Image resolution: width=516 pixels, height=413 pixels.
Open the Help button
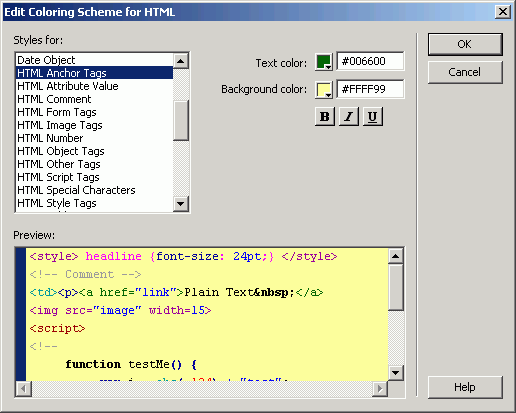coord(465,387)
